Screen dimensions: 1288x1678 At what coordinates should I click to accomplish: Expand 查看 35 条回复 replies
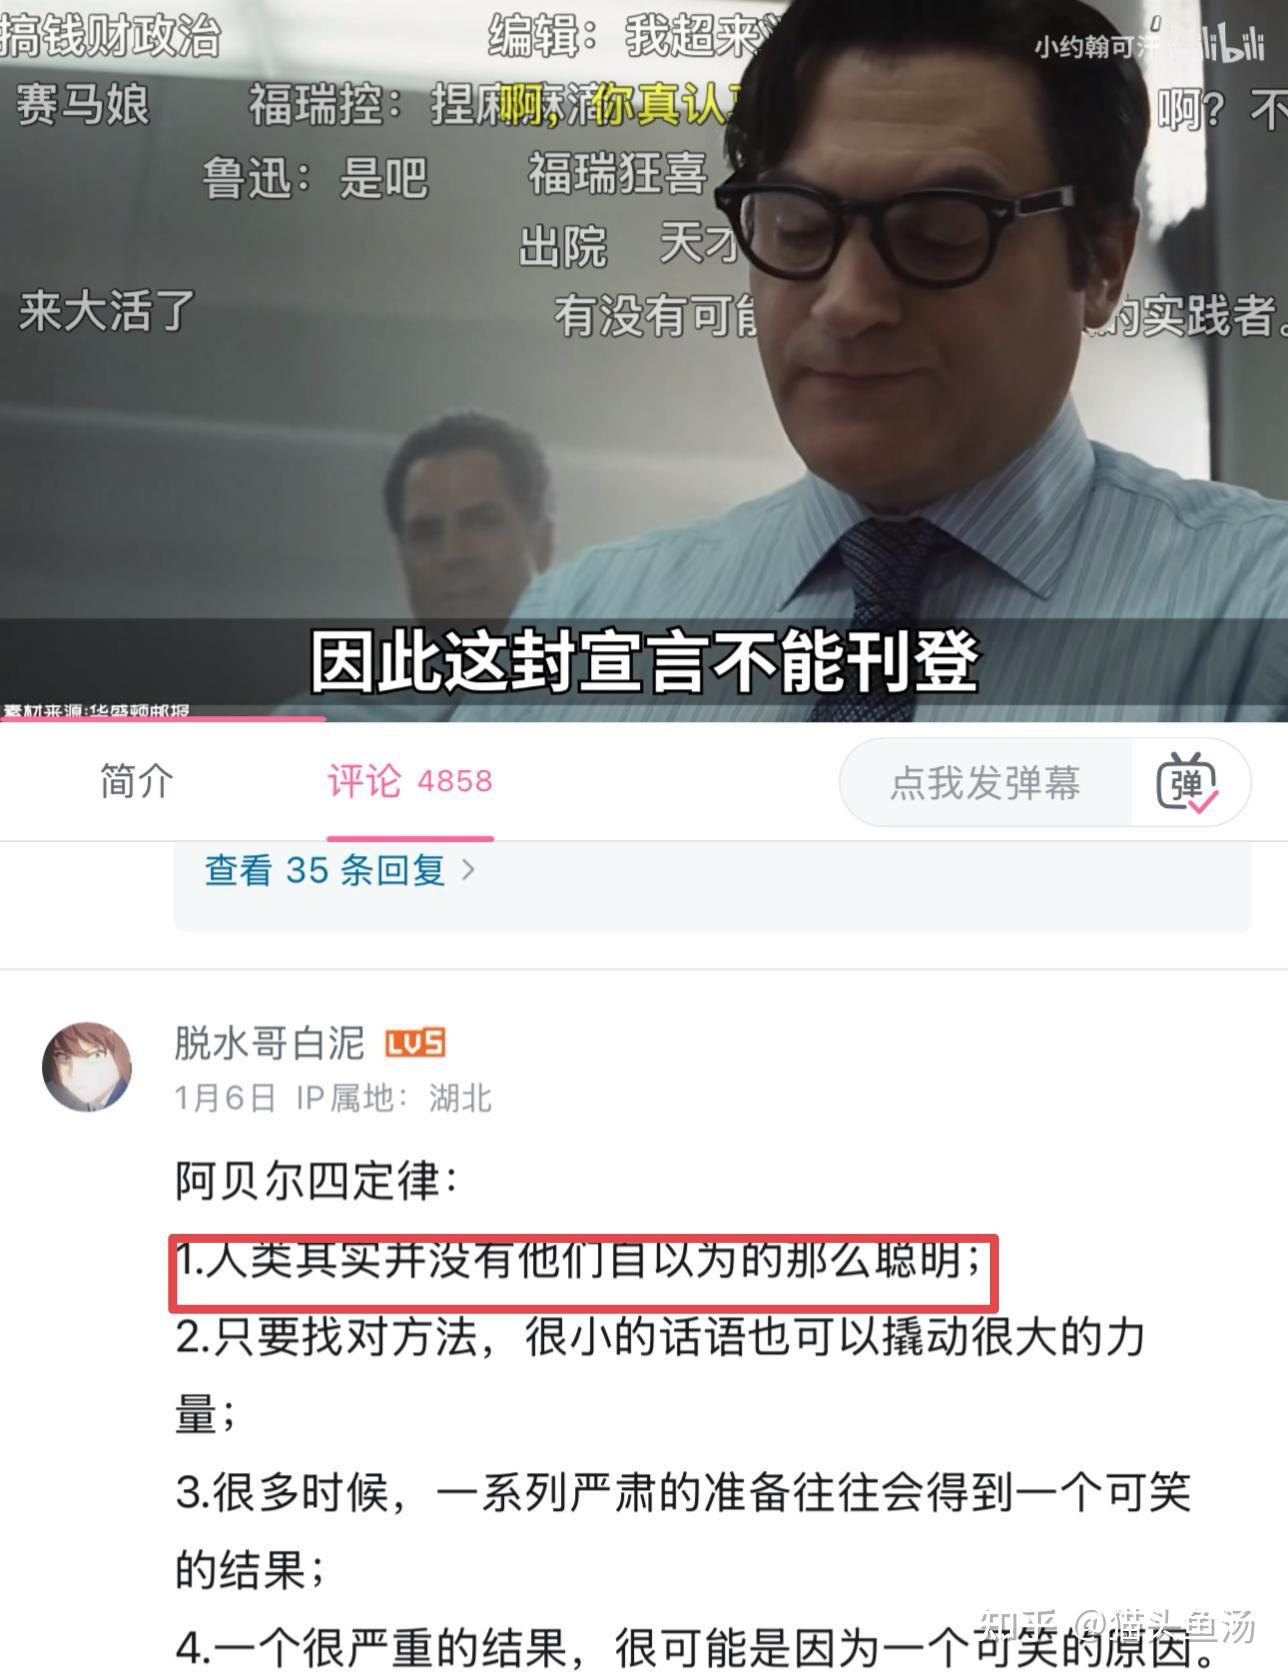tap(340, 870)
